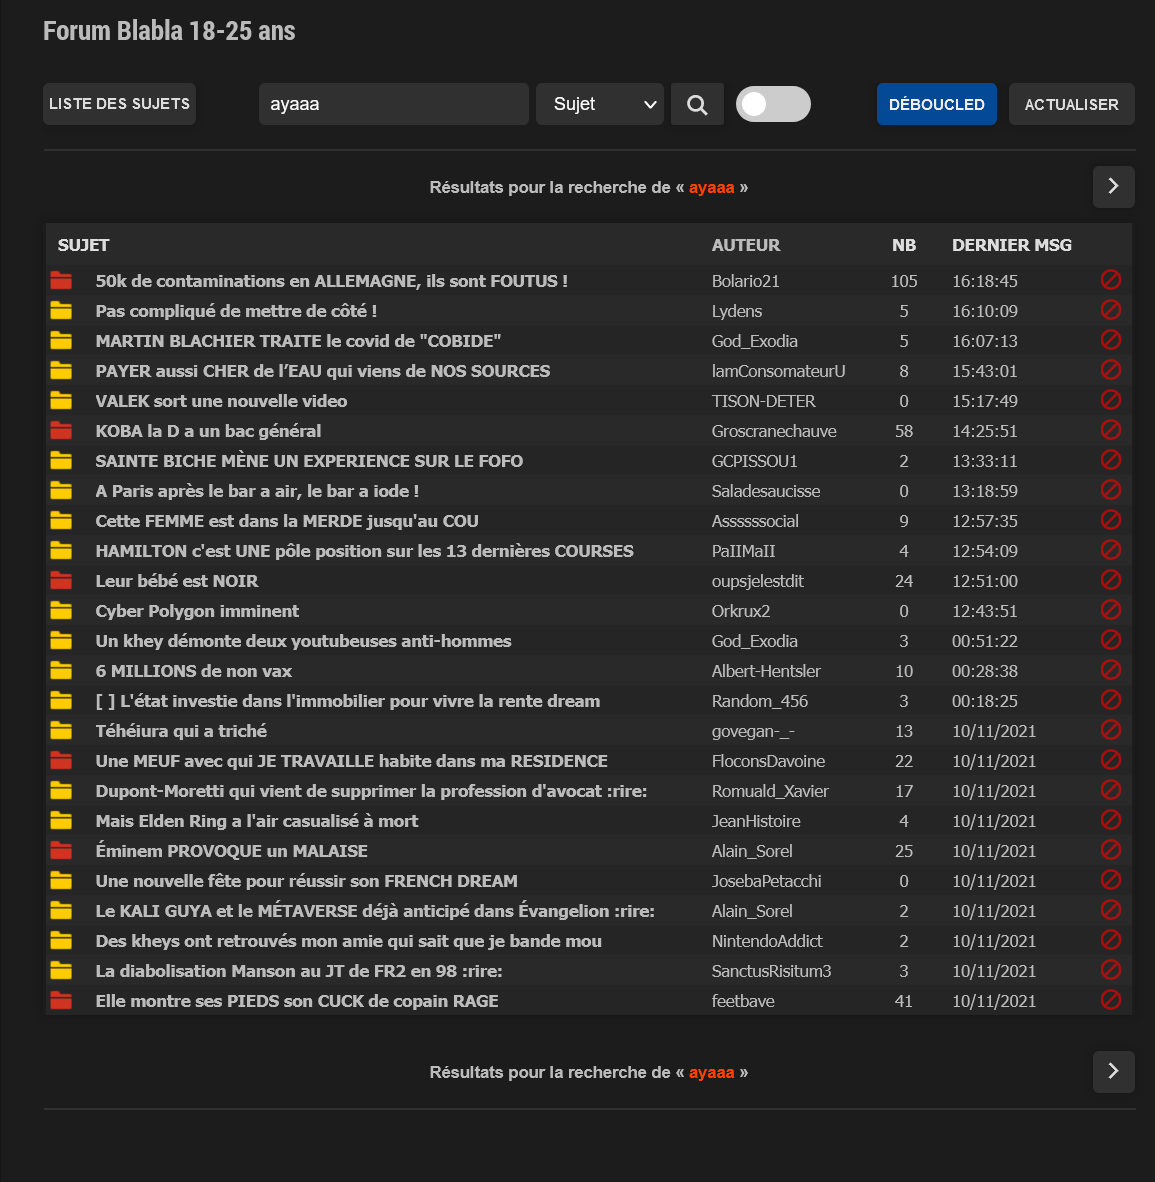Open topic Des kheys ont retrouvés mon amie
This screenshot has width=1155, height=1182.
348,942
